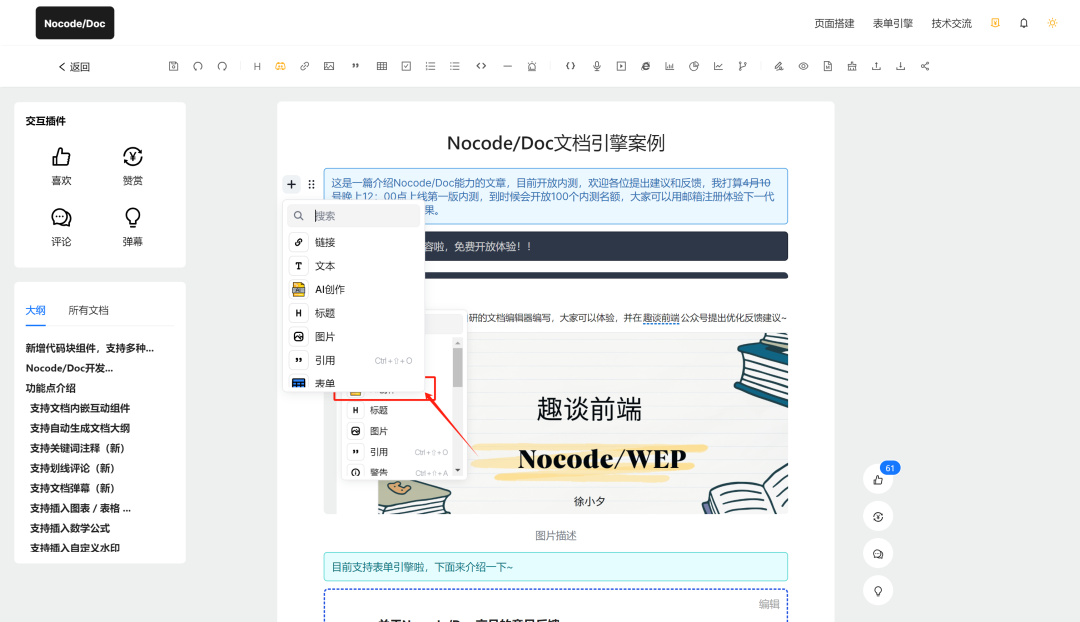Click the undo arrow in toolbar
The image size is (1080, 622).
point(198,66)
